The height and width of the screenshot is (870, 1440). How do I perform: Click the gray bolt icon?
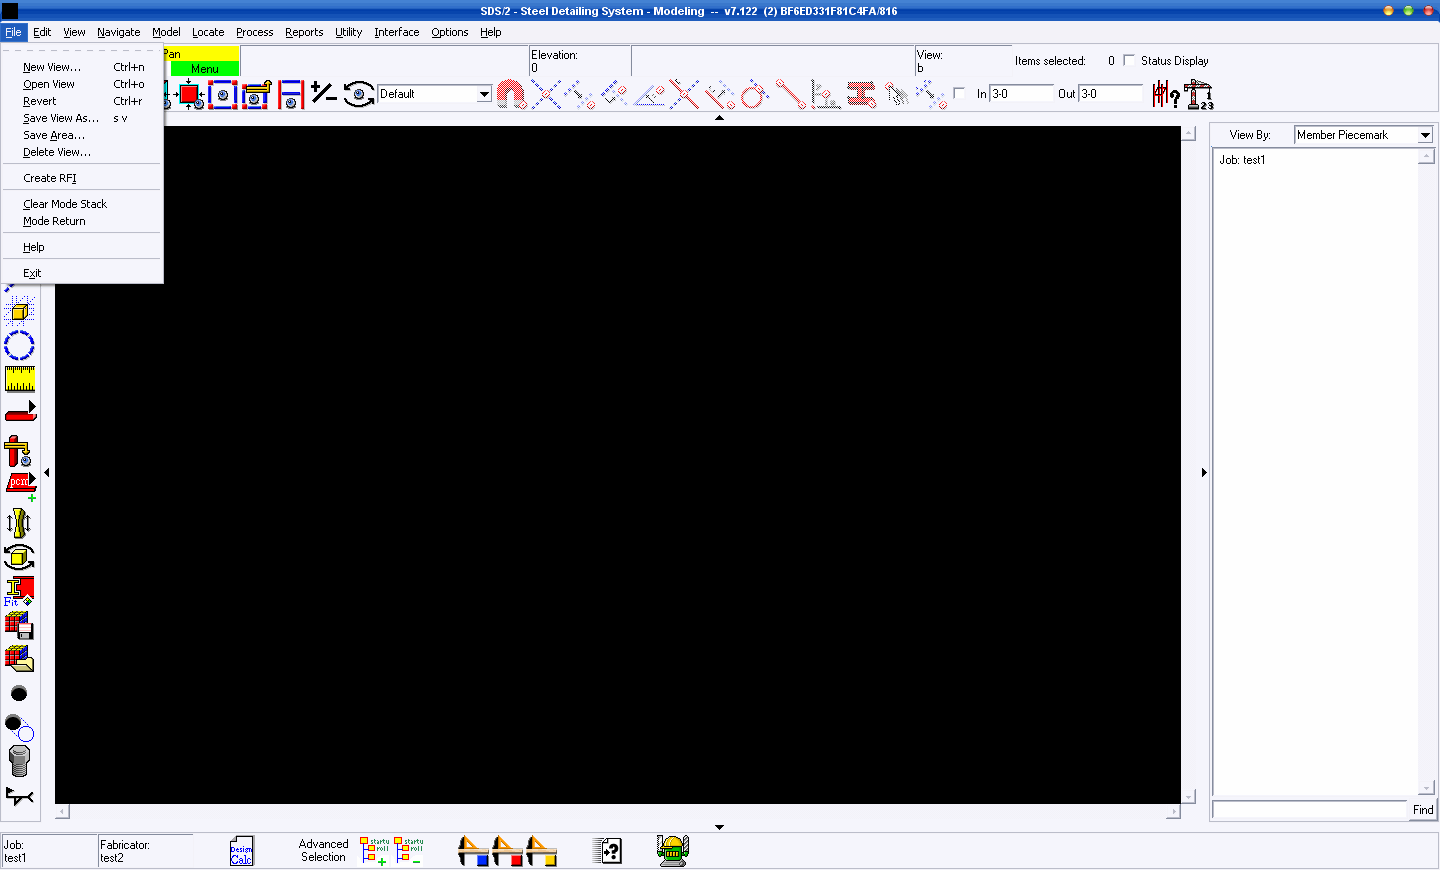point(19,760)
